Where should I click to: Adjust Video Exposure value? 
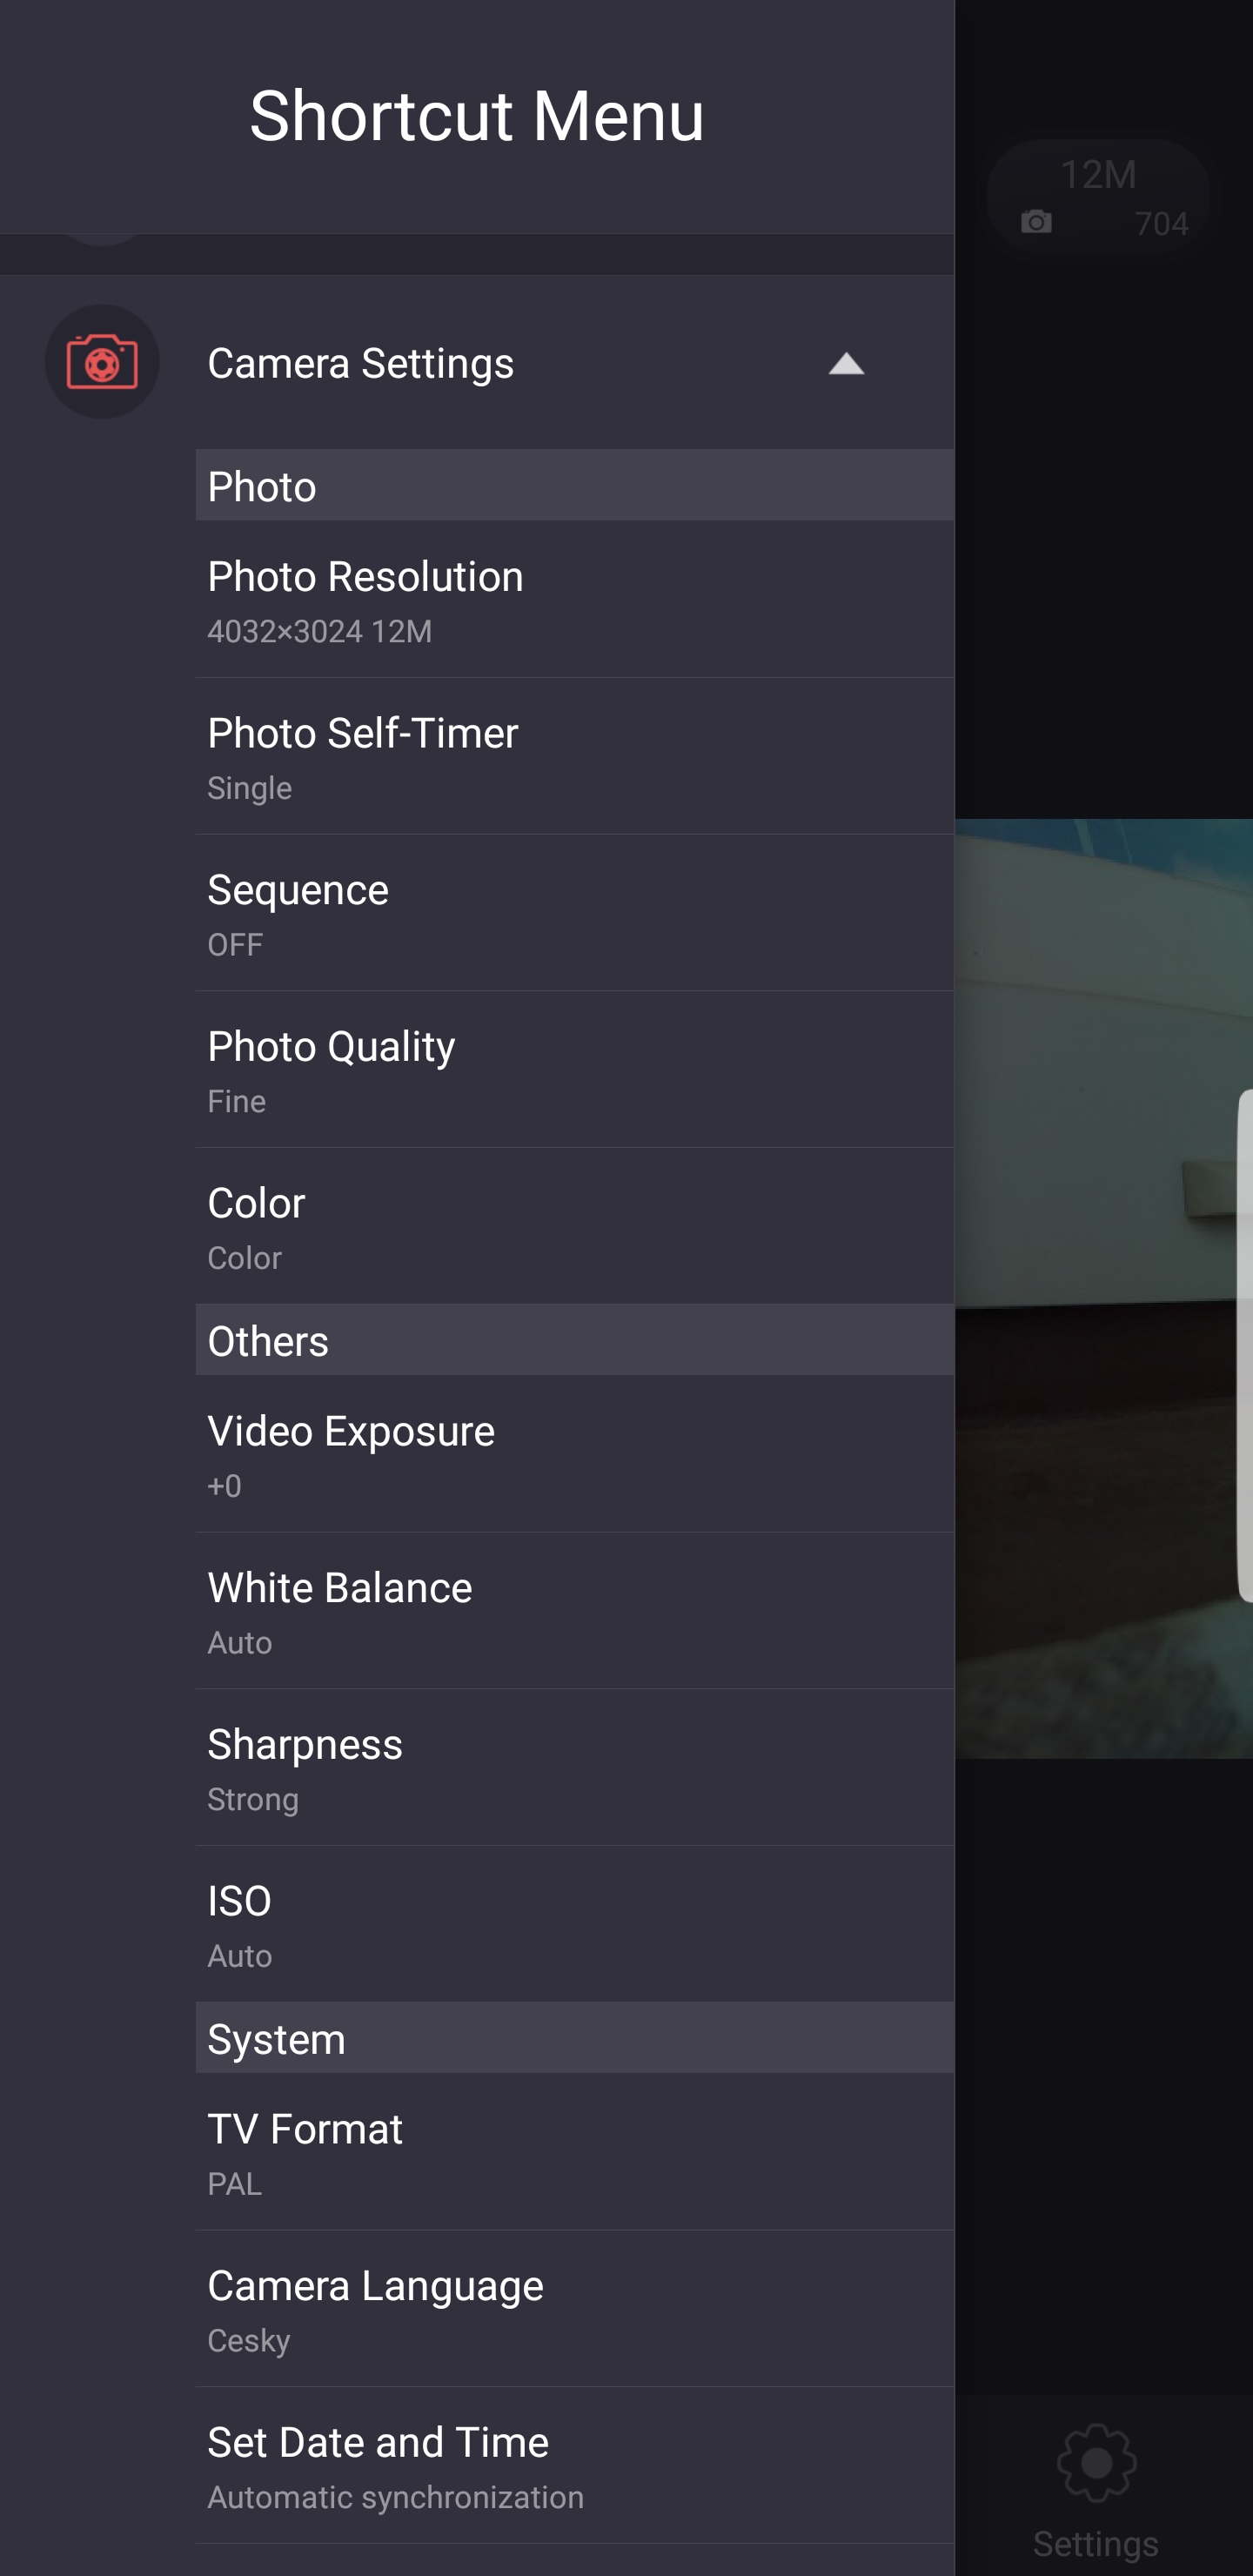(x=574, y=1455)
